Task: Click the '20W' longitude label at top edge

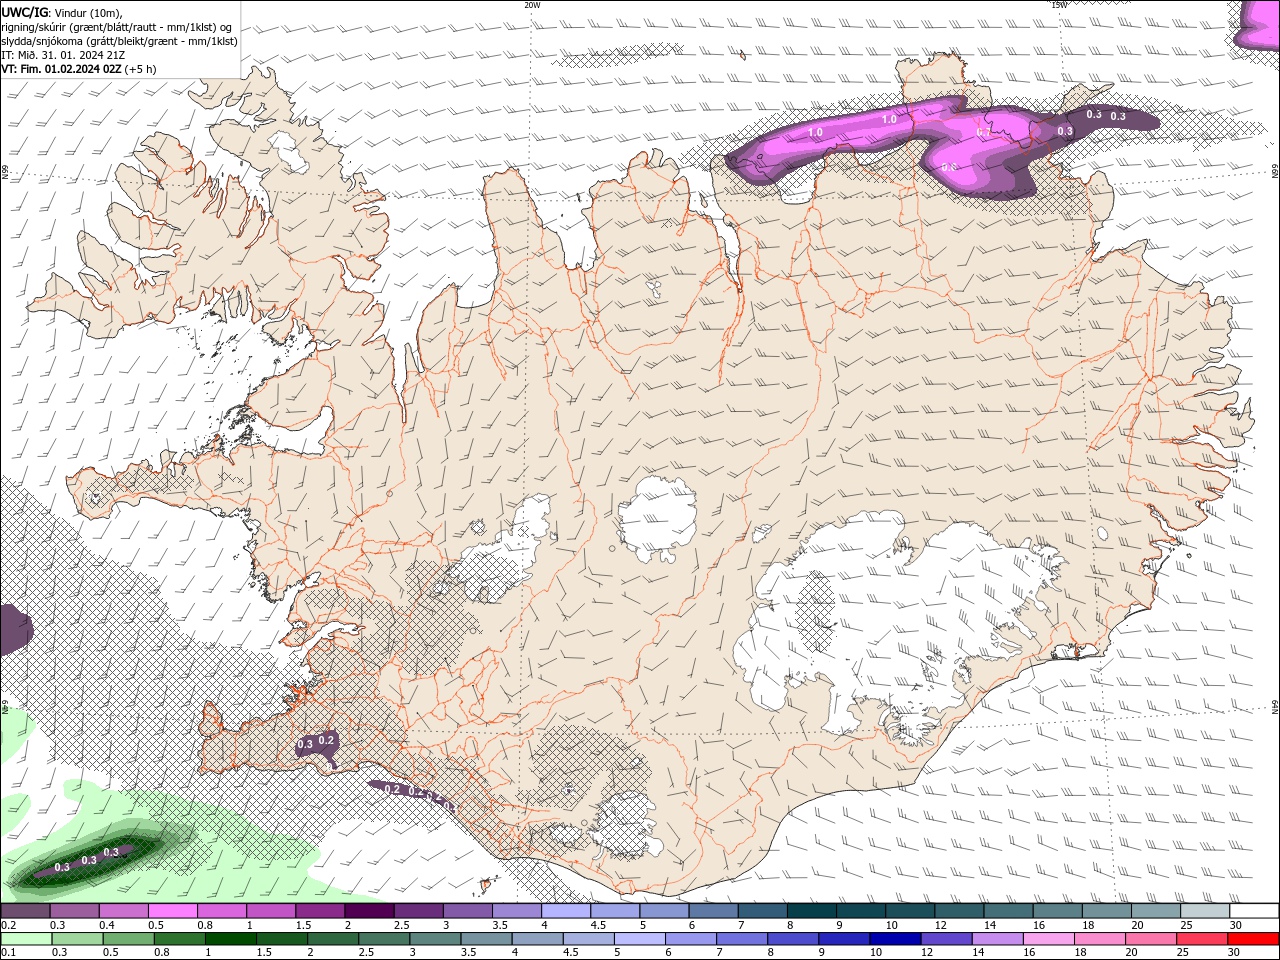Action: click(532, 5)
